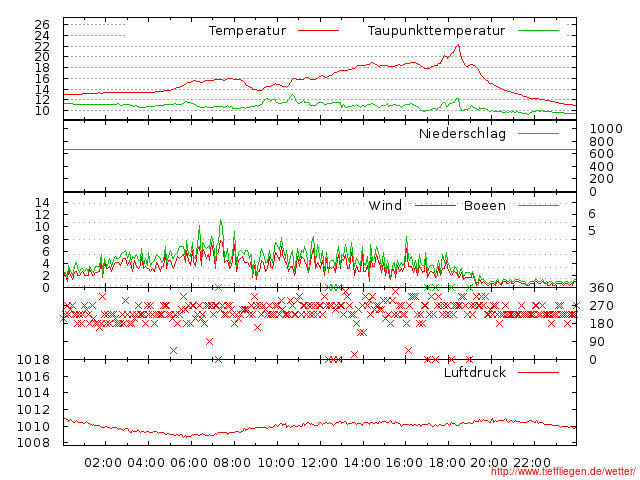This screenshot has width=640, height=480.
Task: Click the 360 wind direction axis value
Action: pos(601,288)
